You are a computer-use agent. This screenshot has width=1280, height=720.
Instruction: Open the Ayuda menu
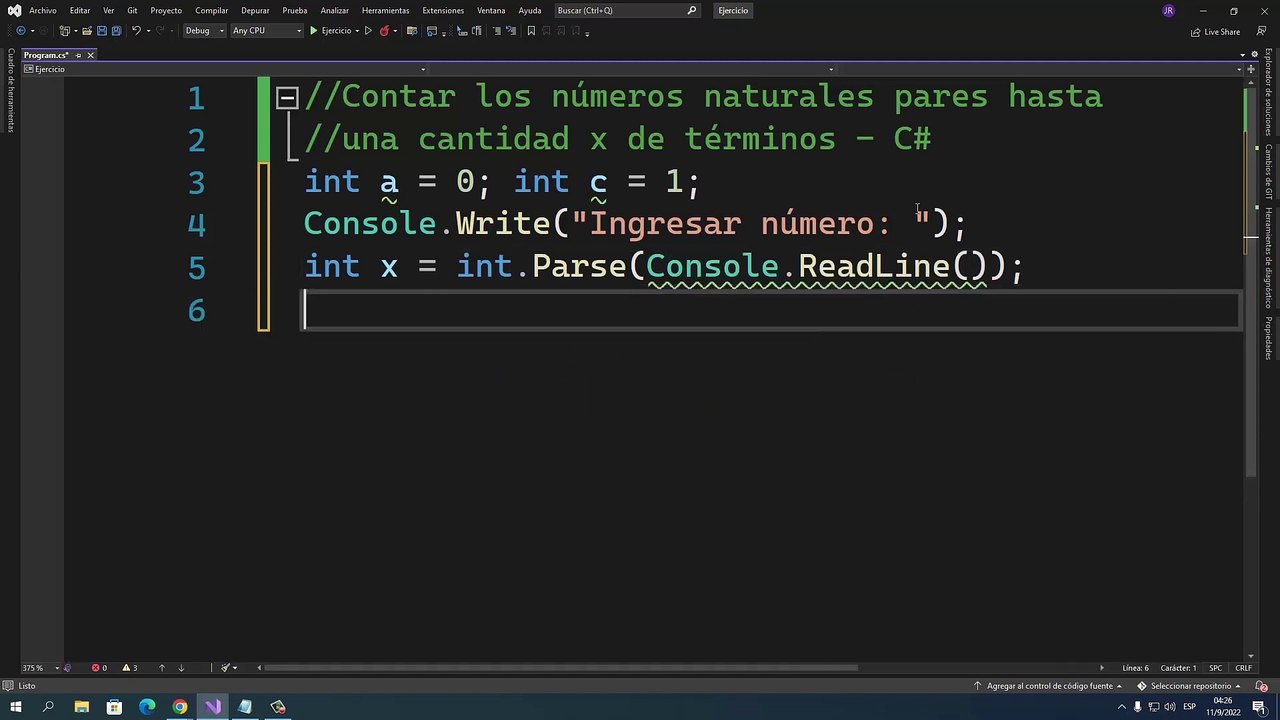click(530, 10)
